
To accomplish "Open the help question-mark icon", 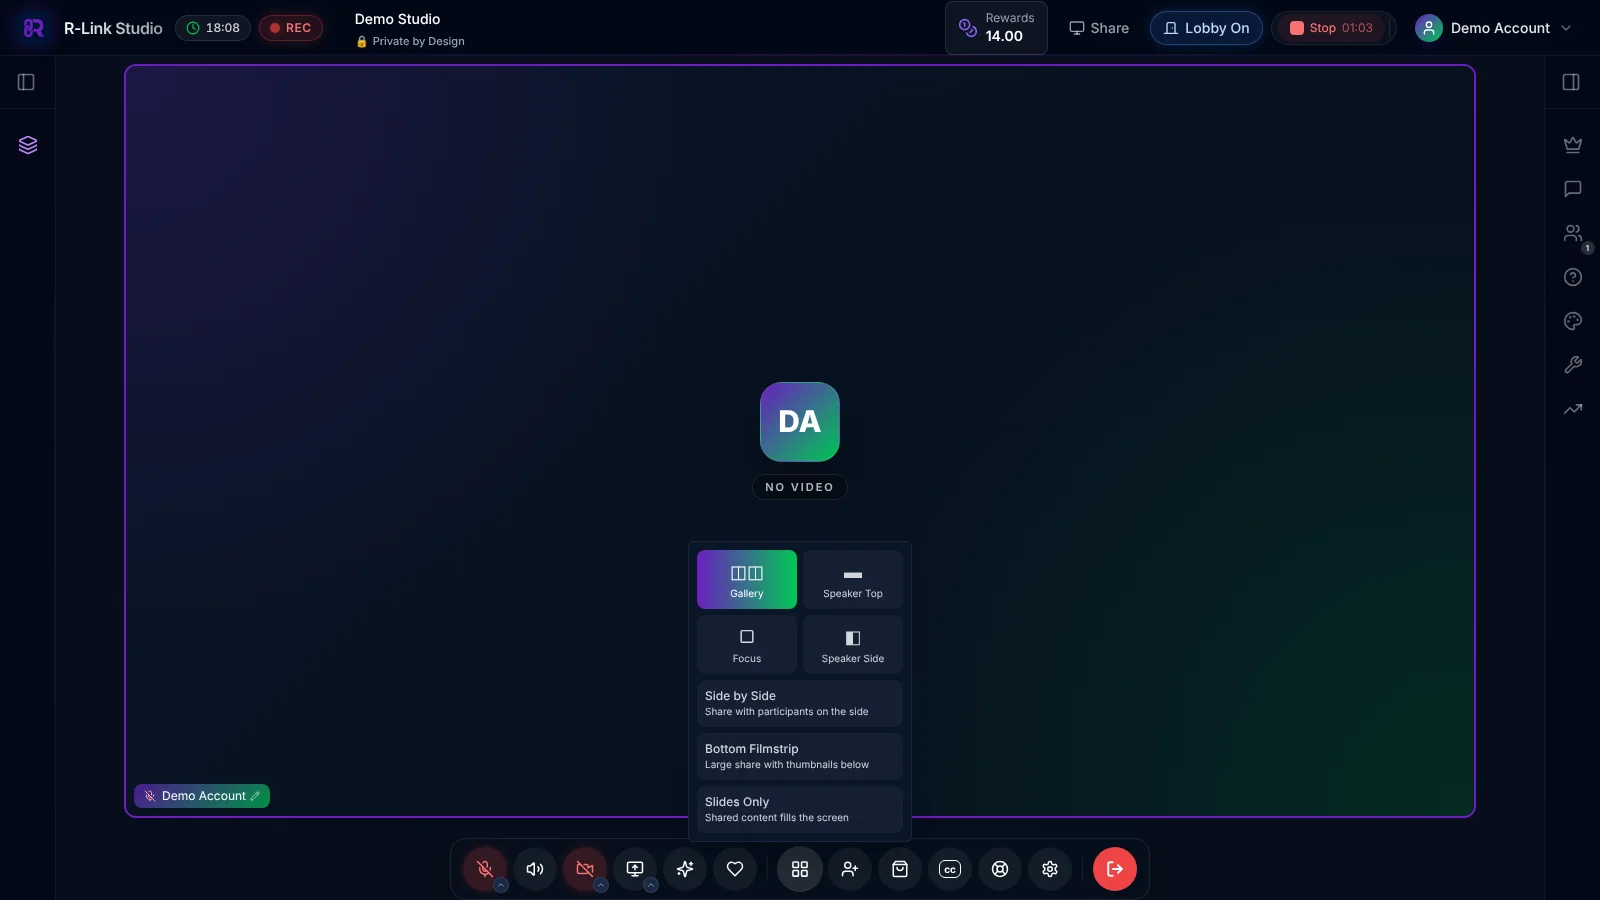I will pos(1573,277).
